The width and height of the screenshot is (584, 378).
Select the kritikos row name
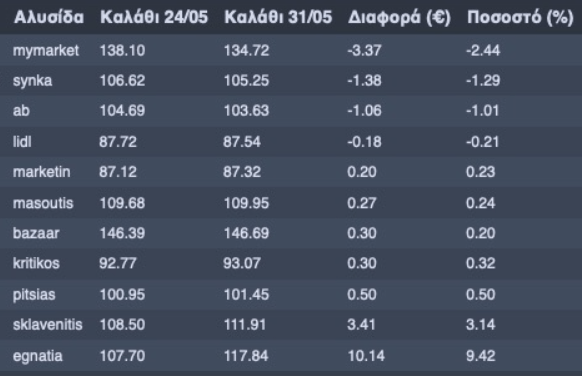pos(36,264)
